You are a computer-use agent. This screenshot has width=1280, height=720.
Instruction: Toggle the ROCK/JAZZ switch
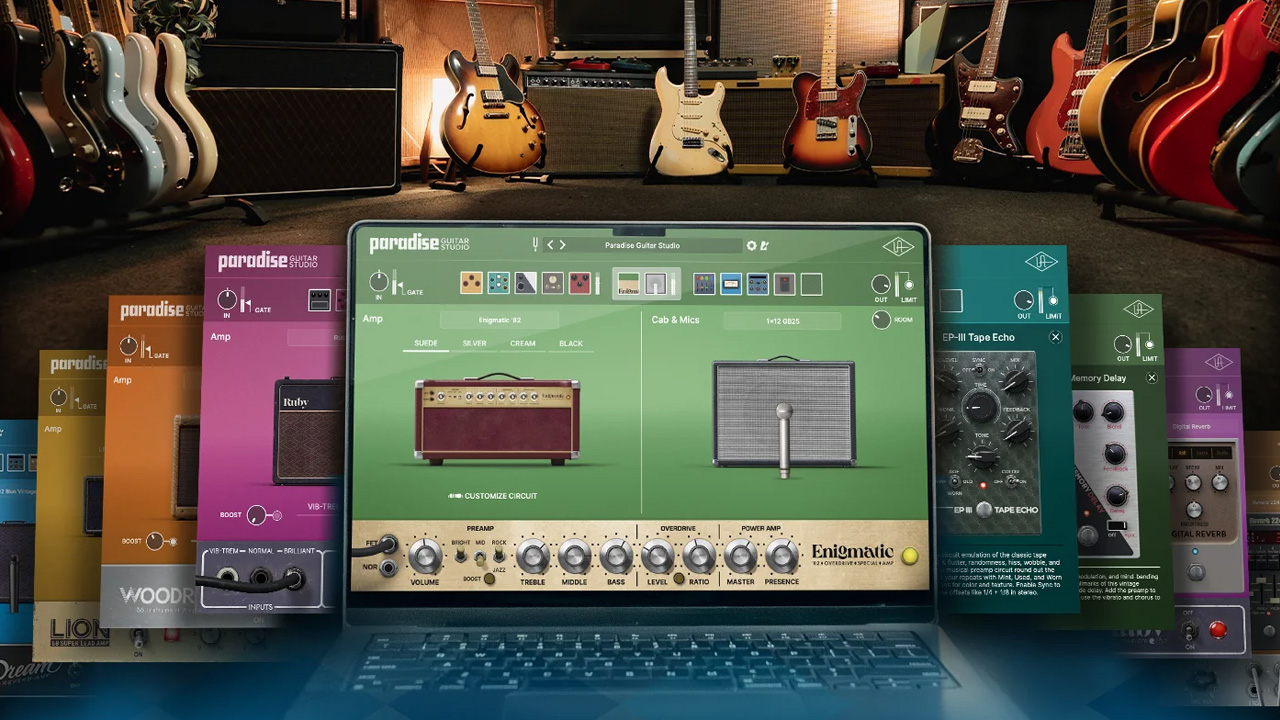point(499,554)
